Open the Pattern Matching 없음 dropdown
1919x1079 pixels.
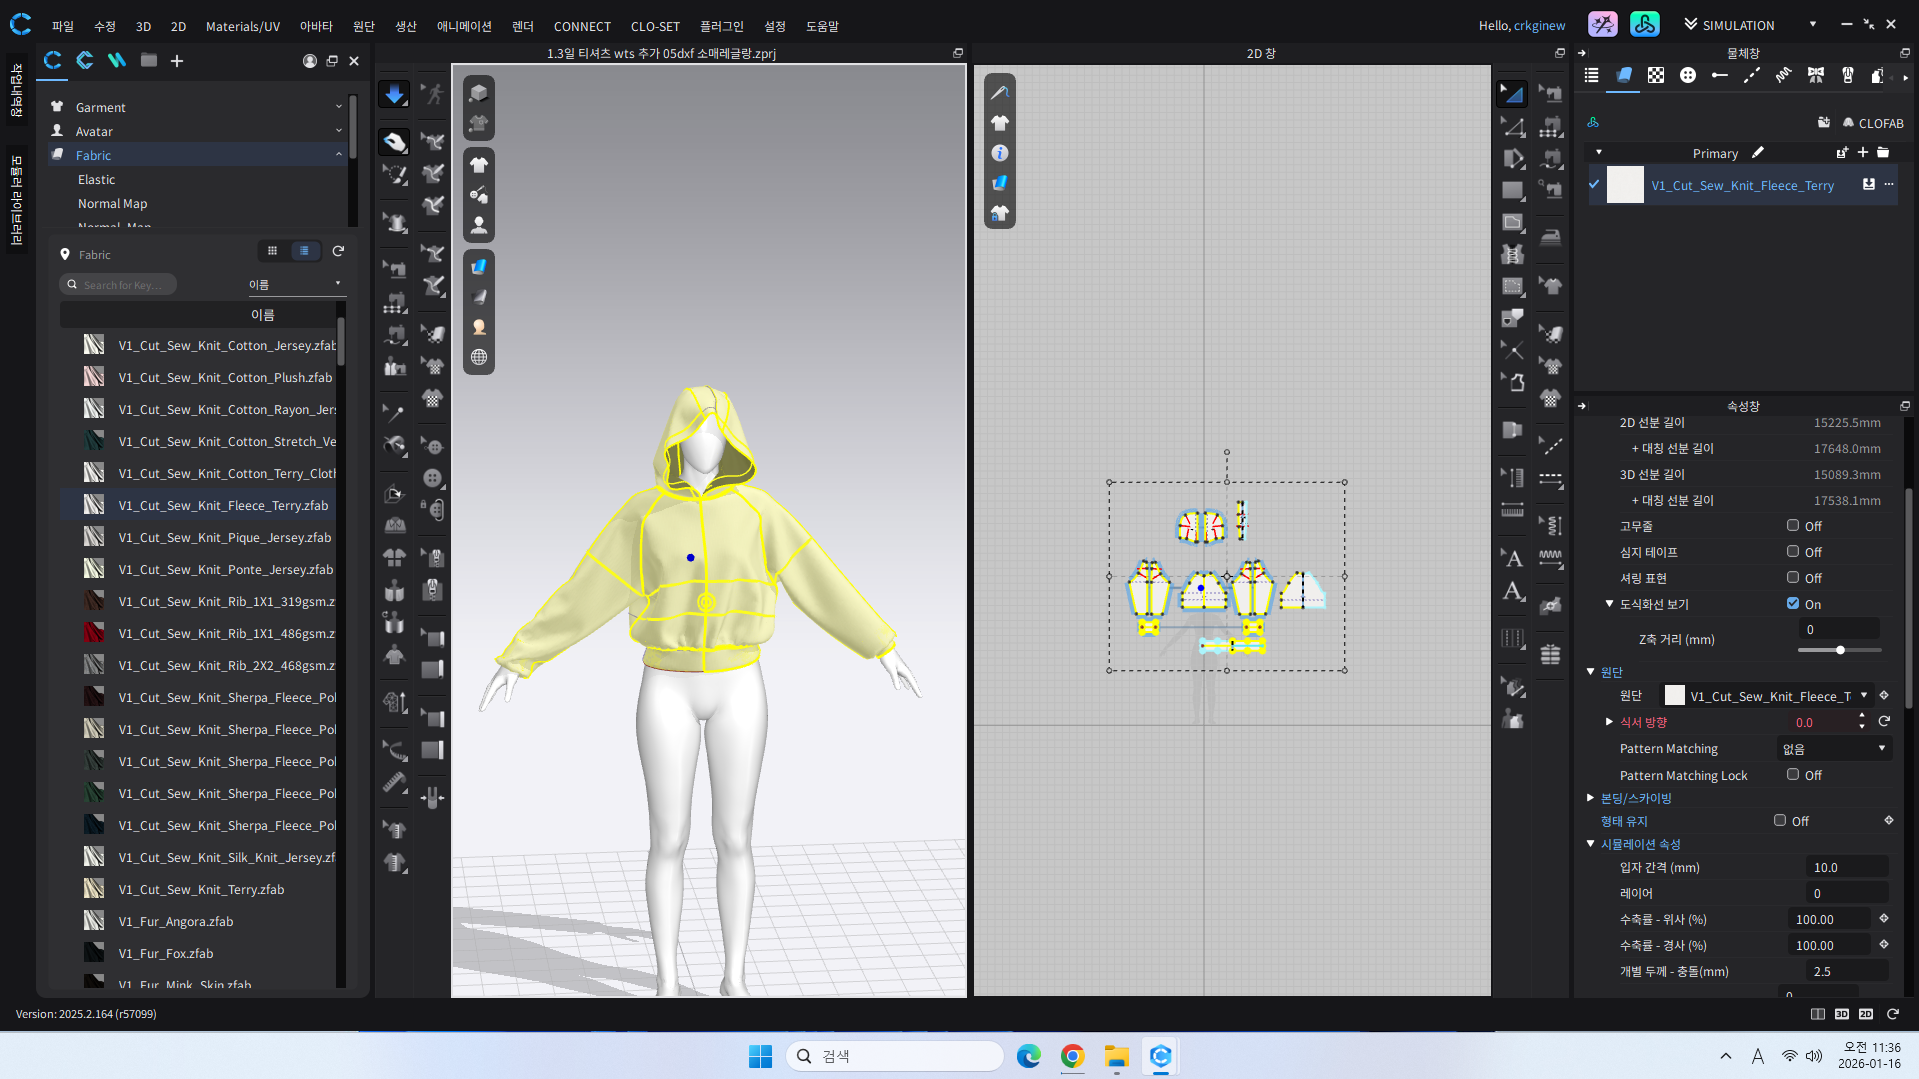[1834, 748]
